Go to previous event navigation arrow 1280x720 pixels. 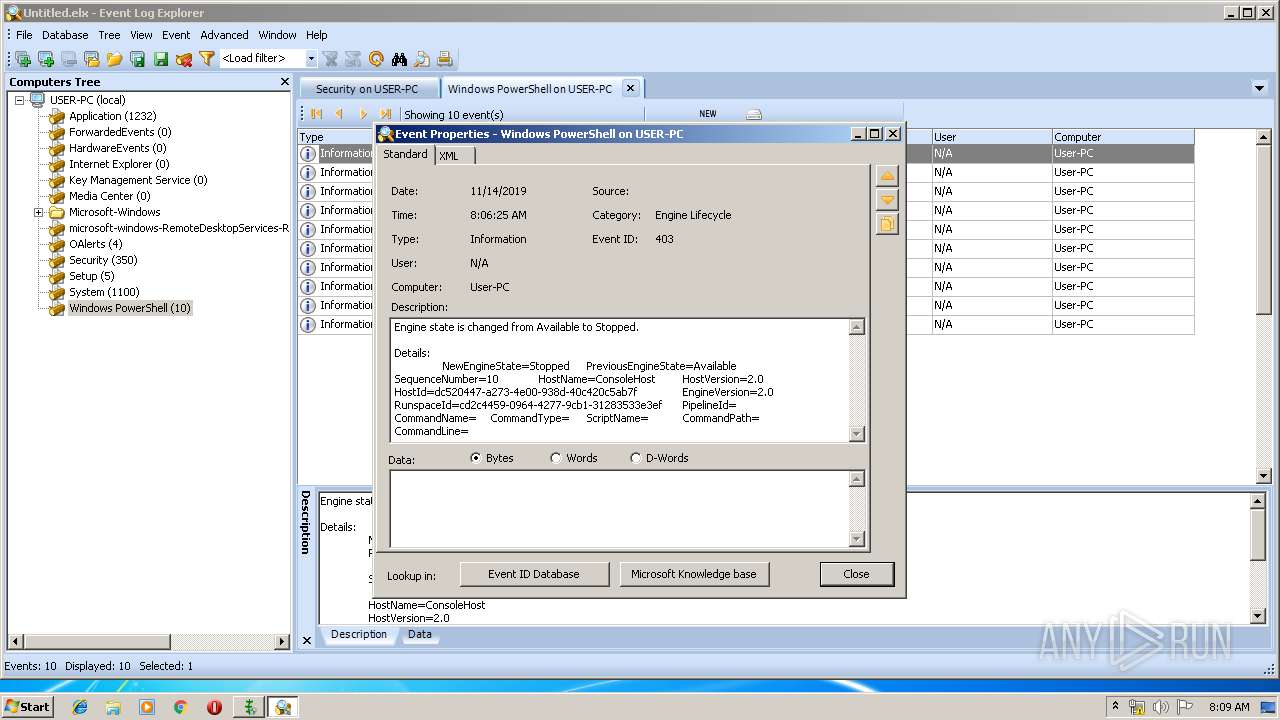[x=340, y=114]
